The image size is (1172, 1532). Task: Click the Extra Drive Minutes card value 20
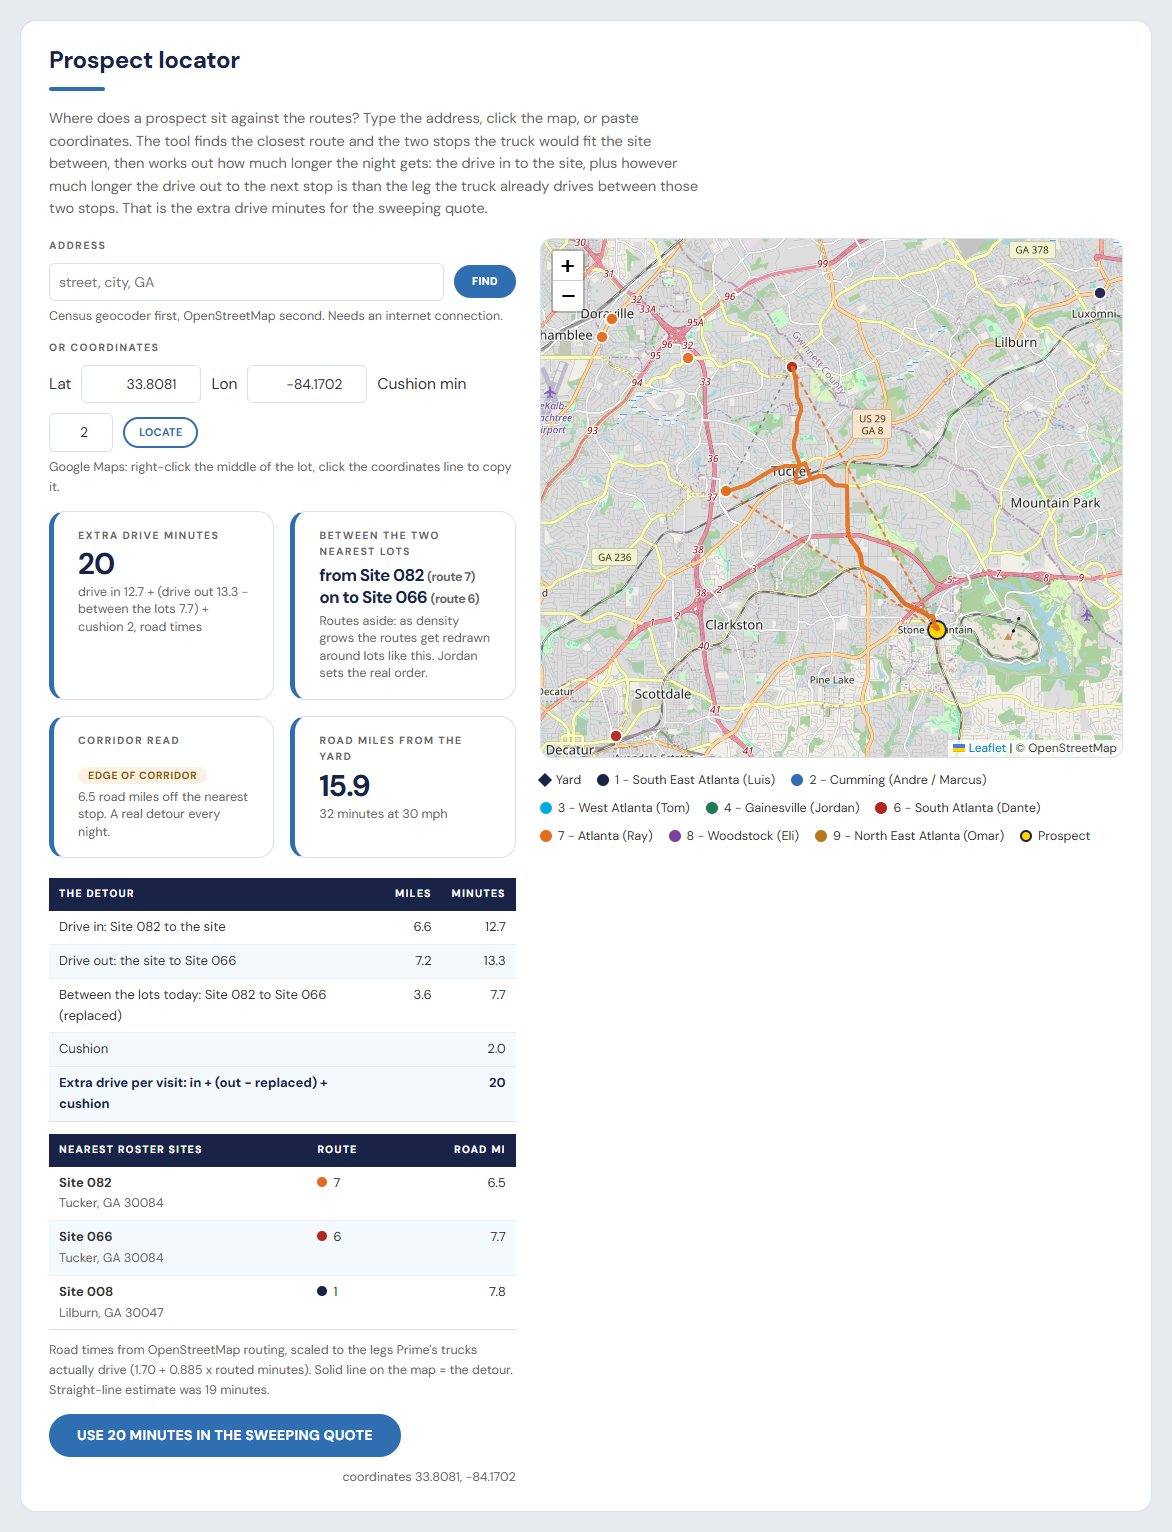tap(96, 564)
